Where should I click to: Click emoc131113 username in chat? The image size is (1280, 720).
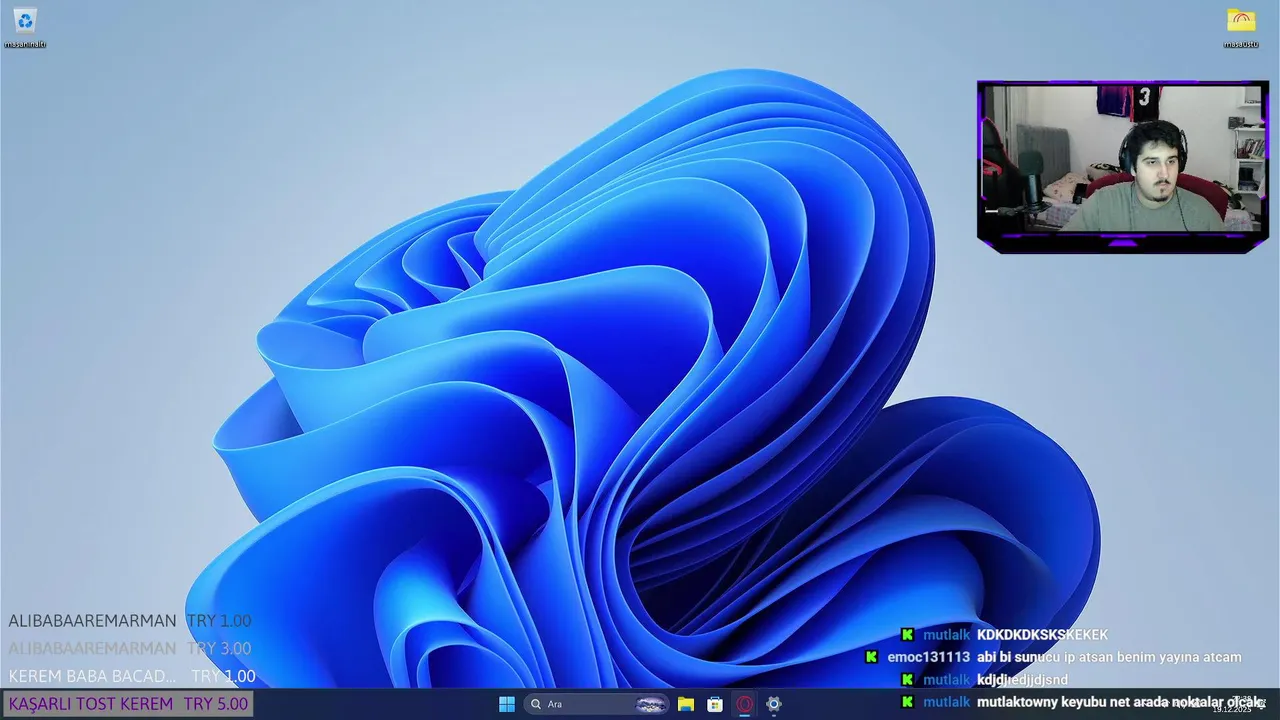[x=928, y=657]
